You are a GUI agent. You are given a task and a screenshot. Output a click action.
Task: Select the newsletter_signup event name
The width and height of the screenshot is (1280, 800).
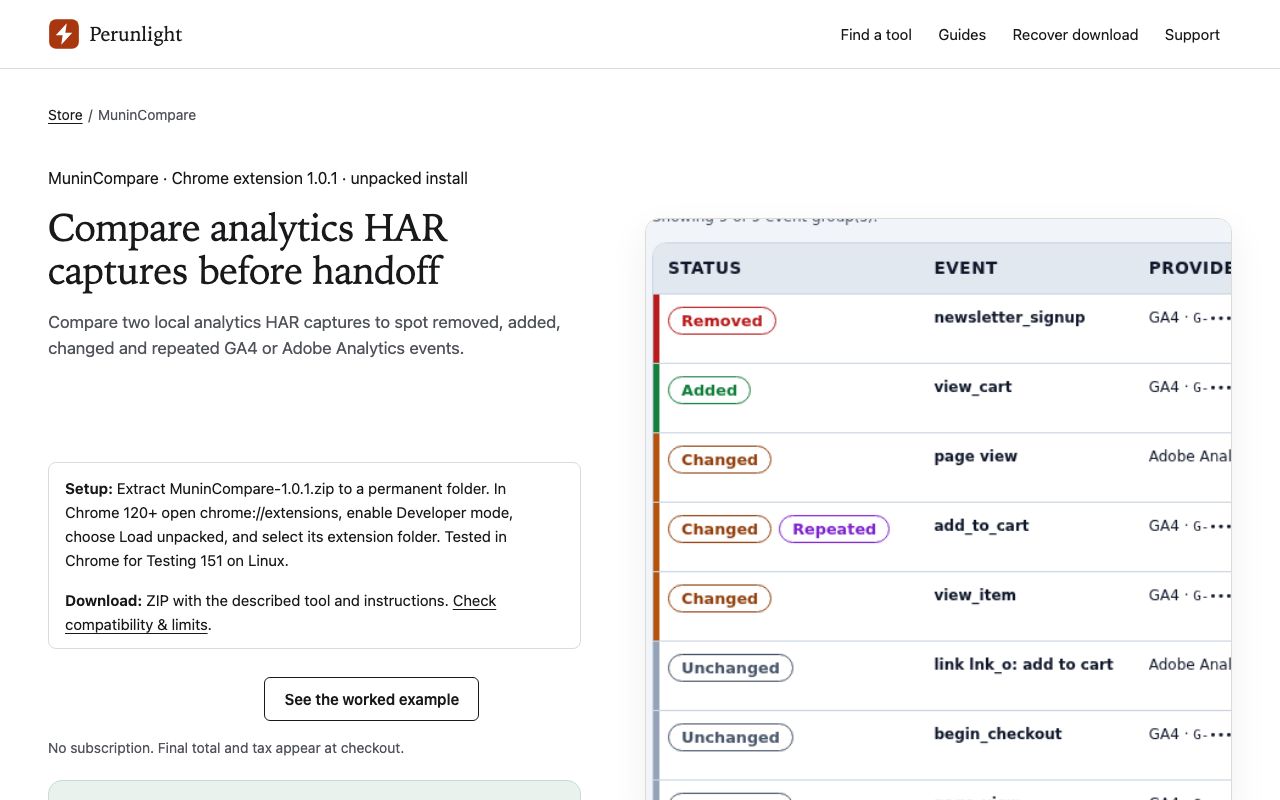tap(1009, 317)
